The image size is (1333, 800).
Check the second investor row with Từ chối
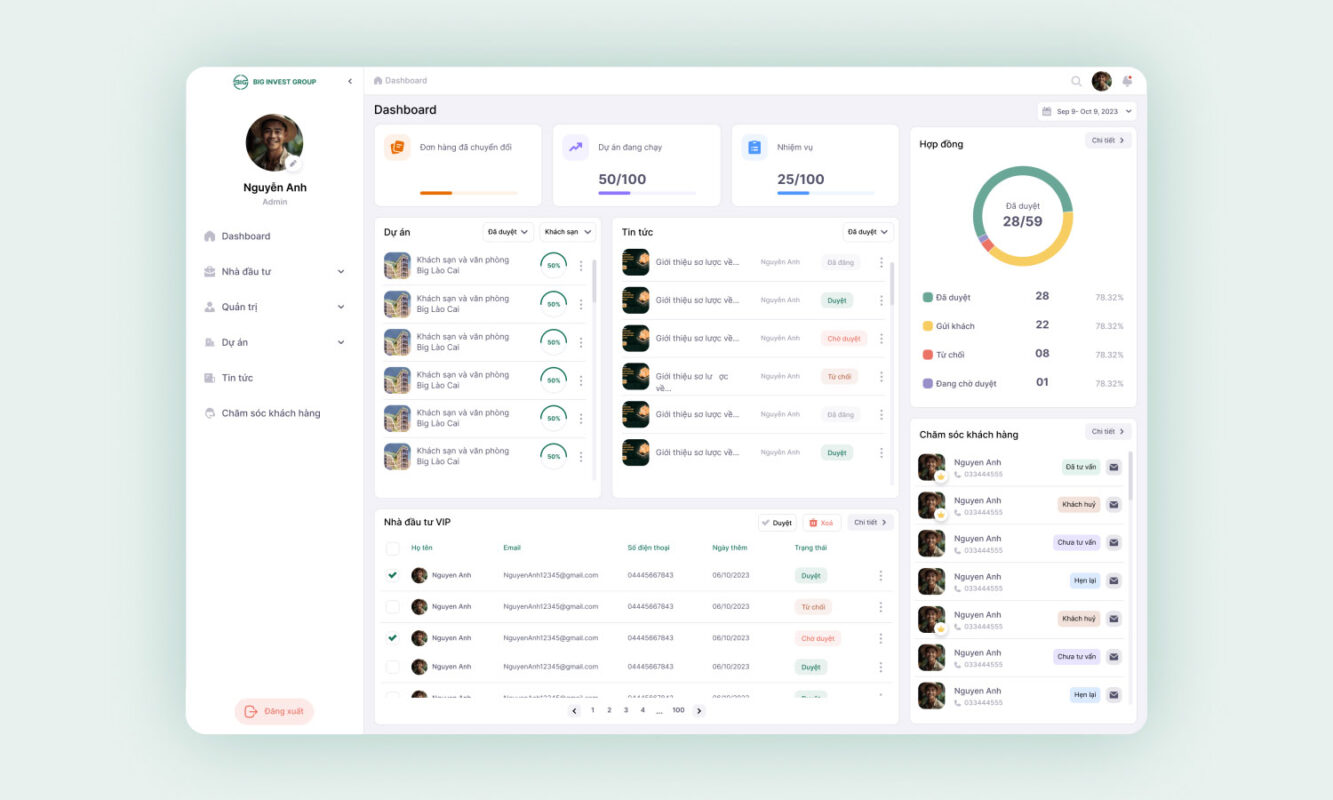pyautogui.click(x=392, y=607)
